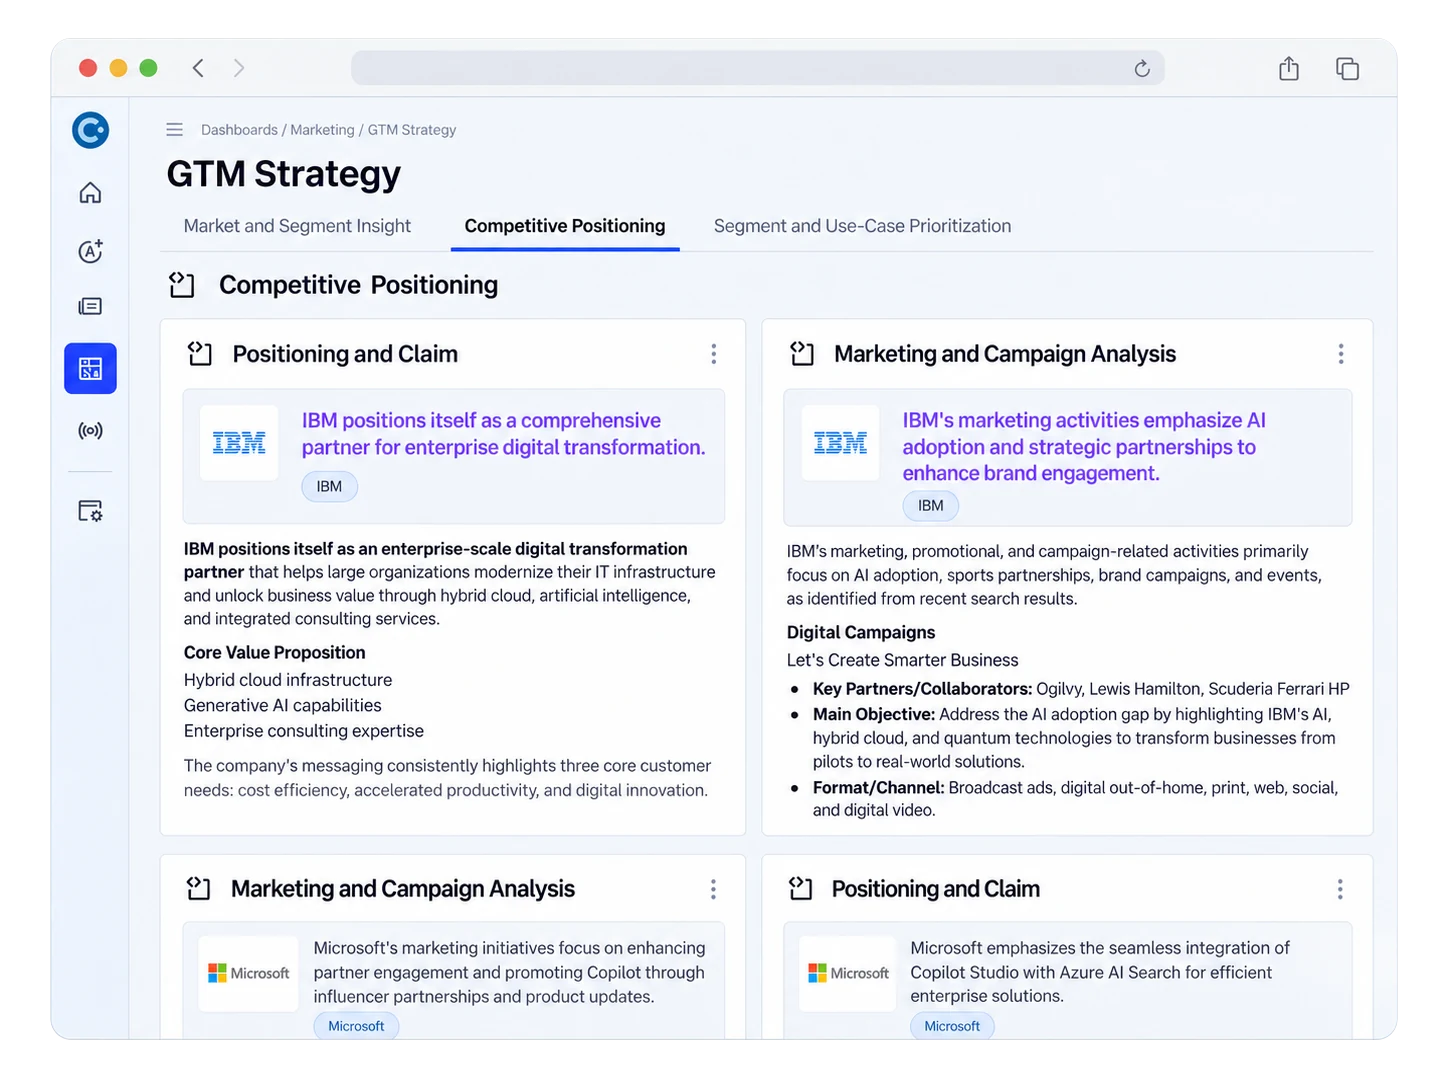Click the Core Value Proposition subheading
Viewport: 1448px width, 1086px height.
(x=274, y=653)
